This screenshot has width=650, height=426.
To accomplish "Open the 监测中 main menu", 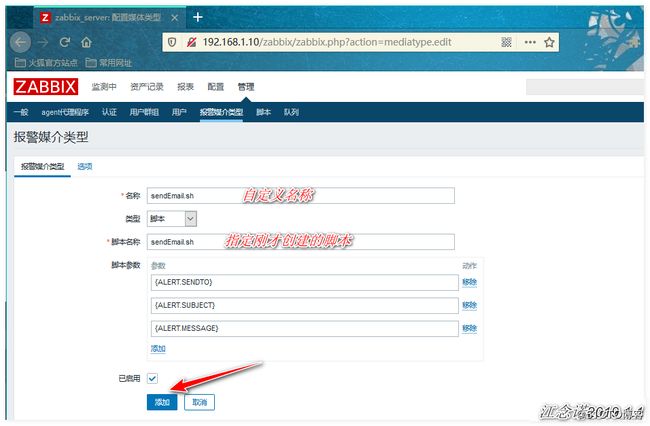I will tap(104, 87).
